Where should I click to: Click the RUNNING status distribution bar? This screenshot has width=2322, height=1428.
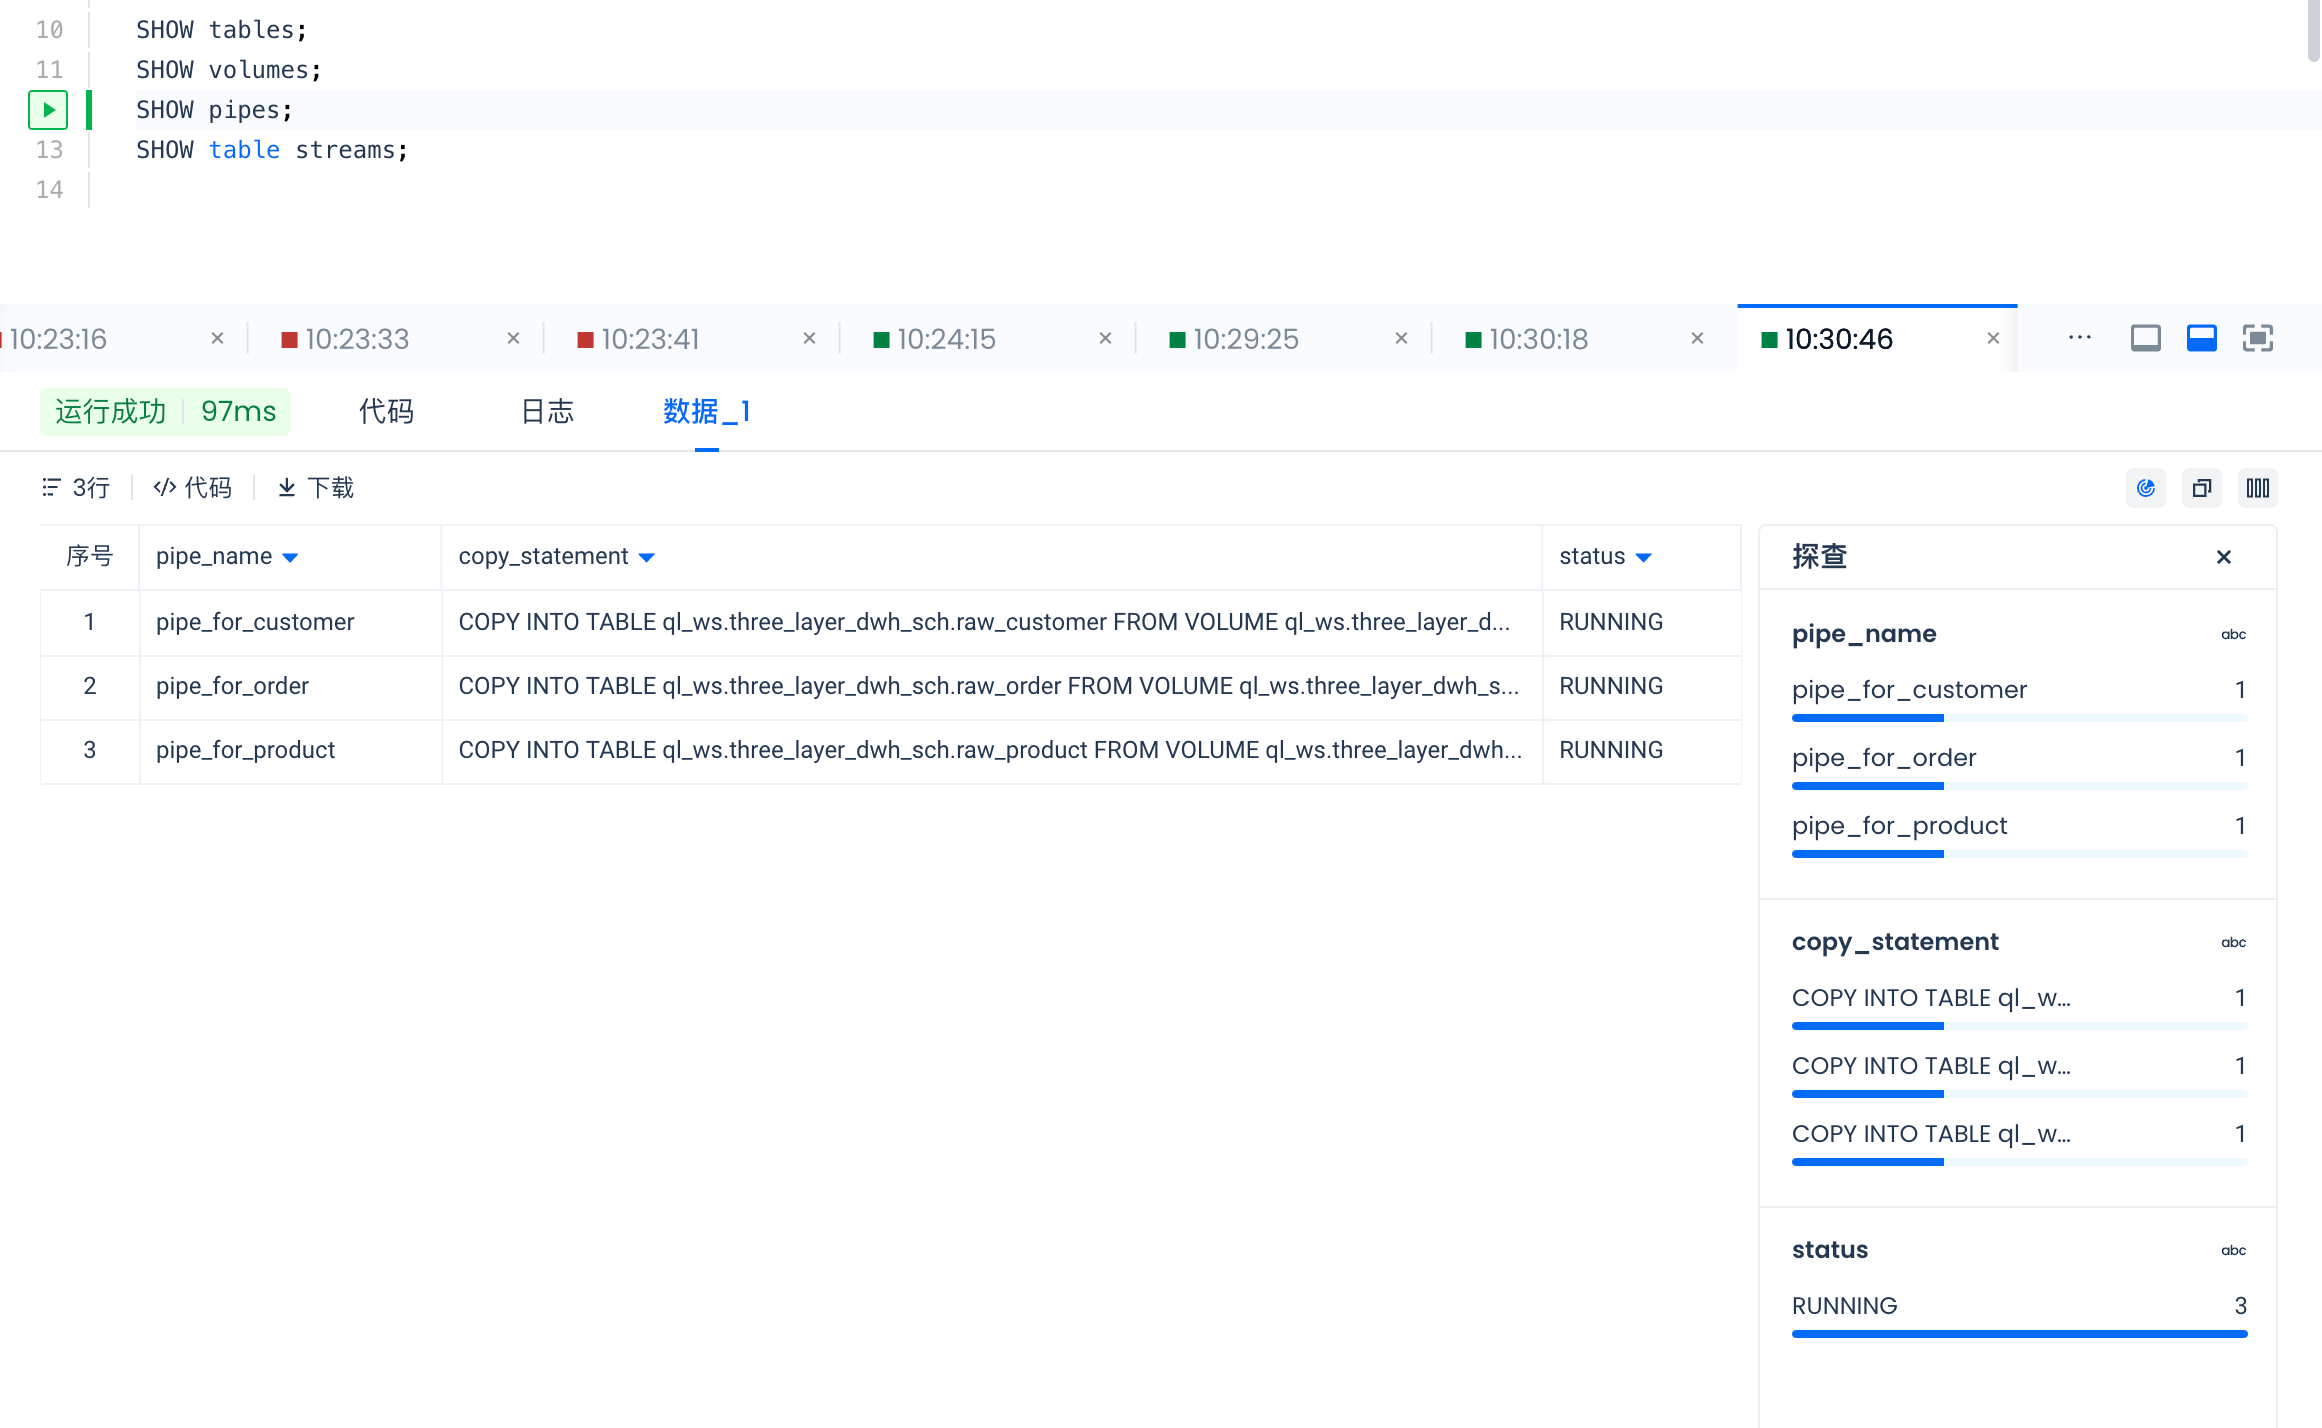pos(2018,1334)
